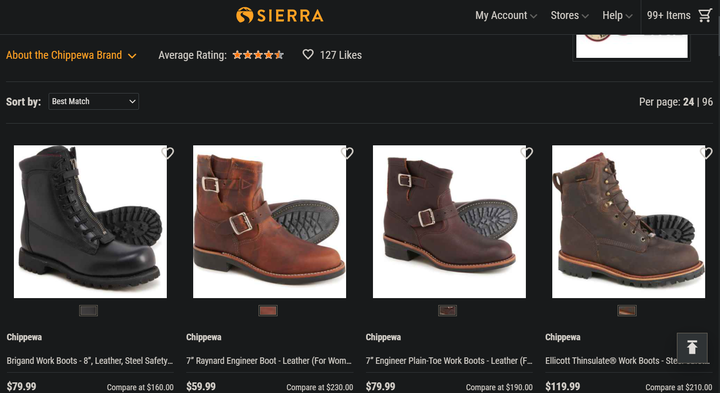Favorite the Engineer Plain-Toe Boots with heart

(x=527, y=153)
